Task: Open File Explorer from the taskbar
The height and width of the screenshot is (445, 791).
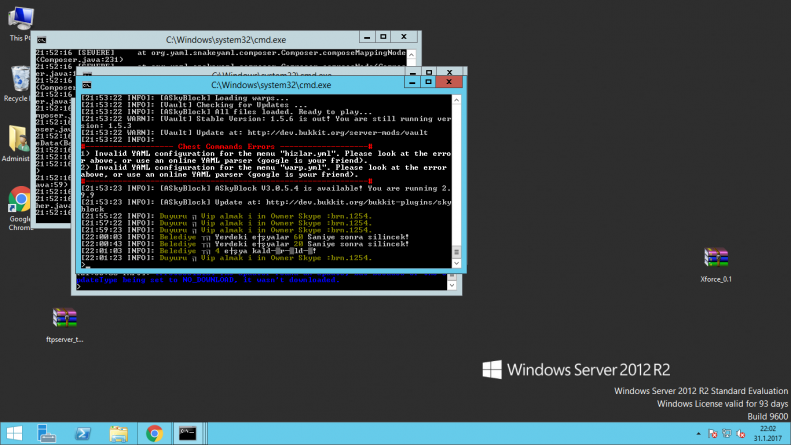Action: (119, 433)
